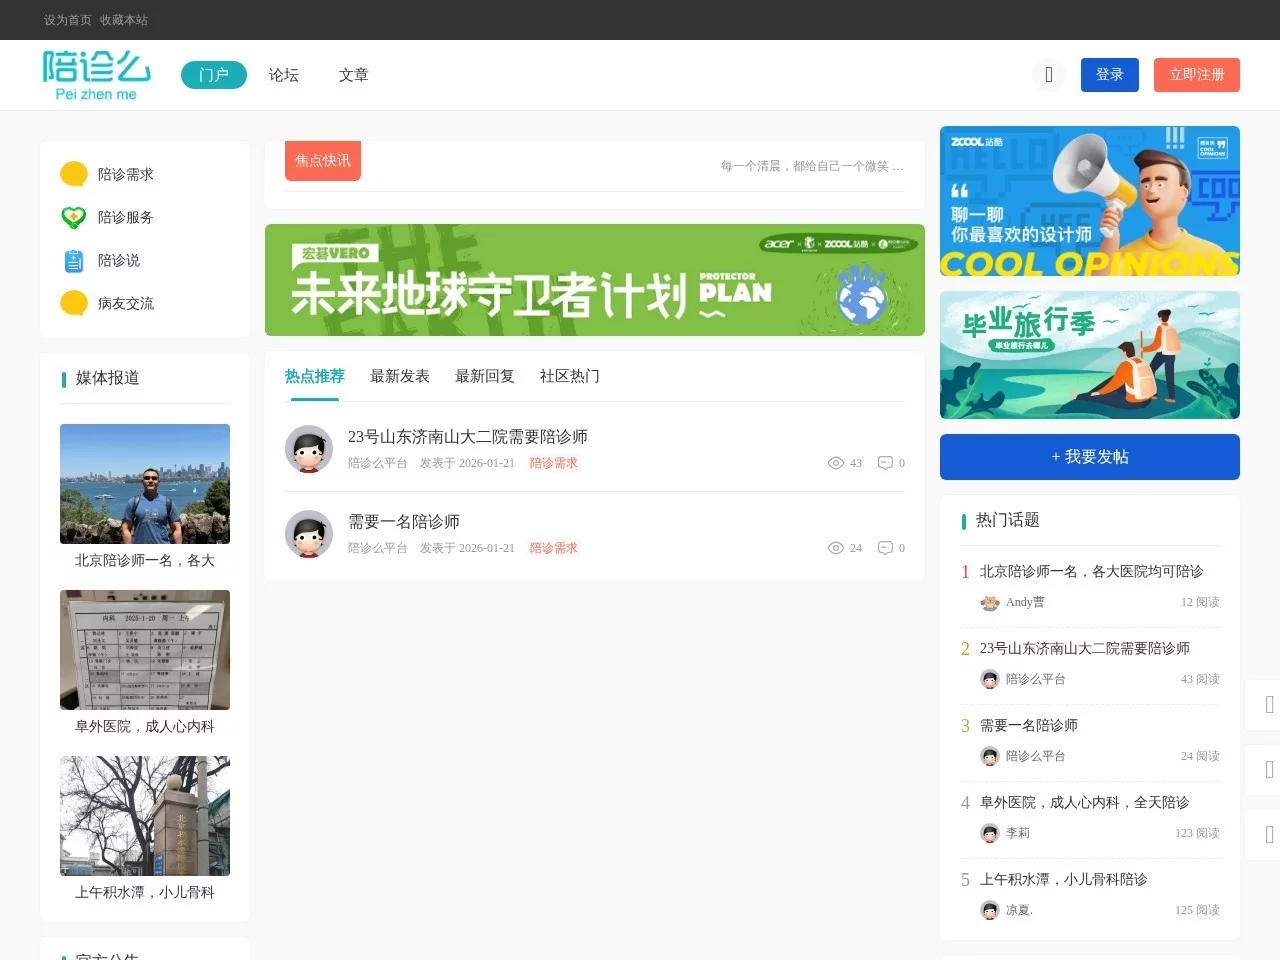Click the search icon beside the login button
1280x960 pixels.
pyautogui.click(x=1049, y=75)
